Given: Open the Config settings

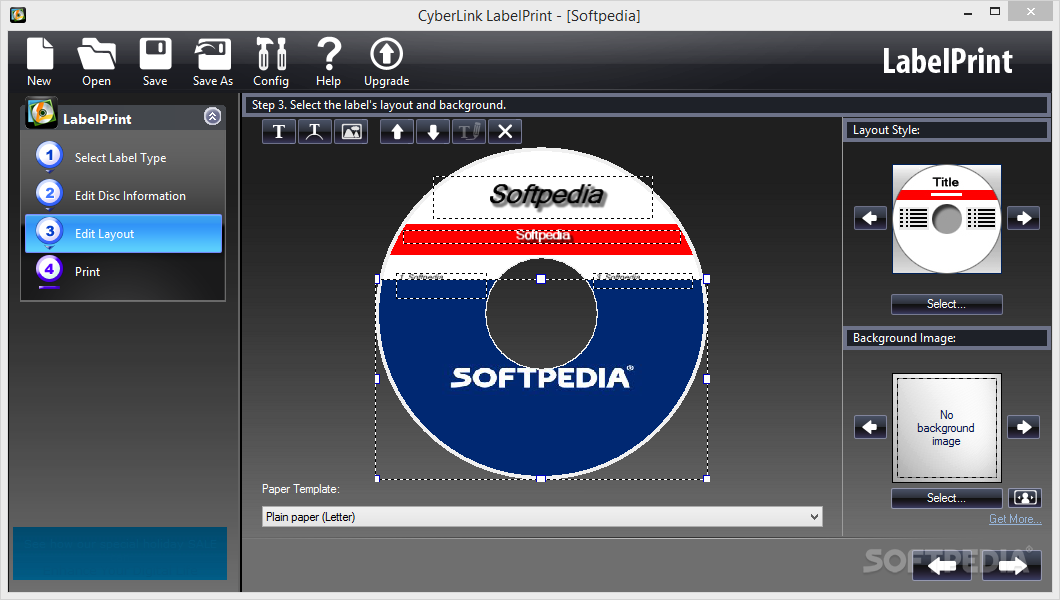Looking at the screenshot, I should pyautogui.click(x=271, y=62).
